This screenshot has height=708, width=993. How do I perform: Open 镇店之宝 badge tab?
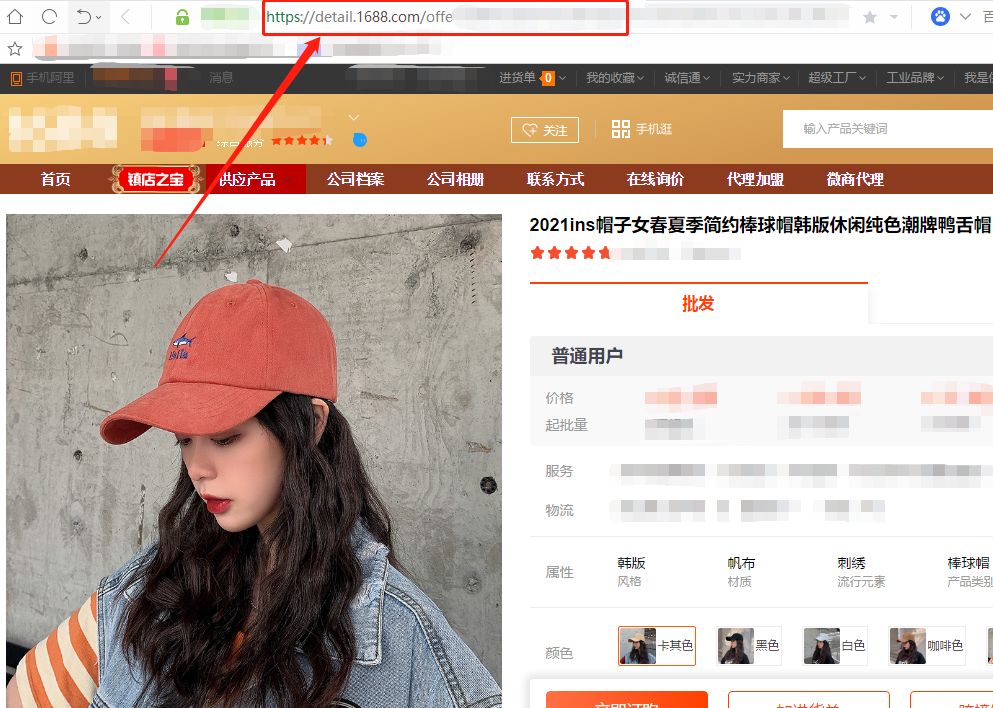coord(155,179)
